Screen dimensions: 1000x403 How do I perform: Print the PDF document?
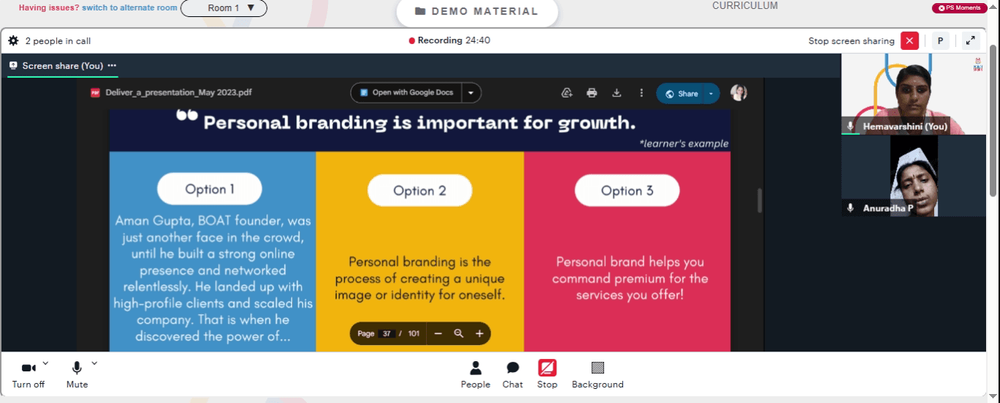(592, 93)
